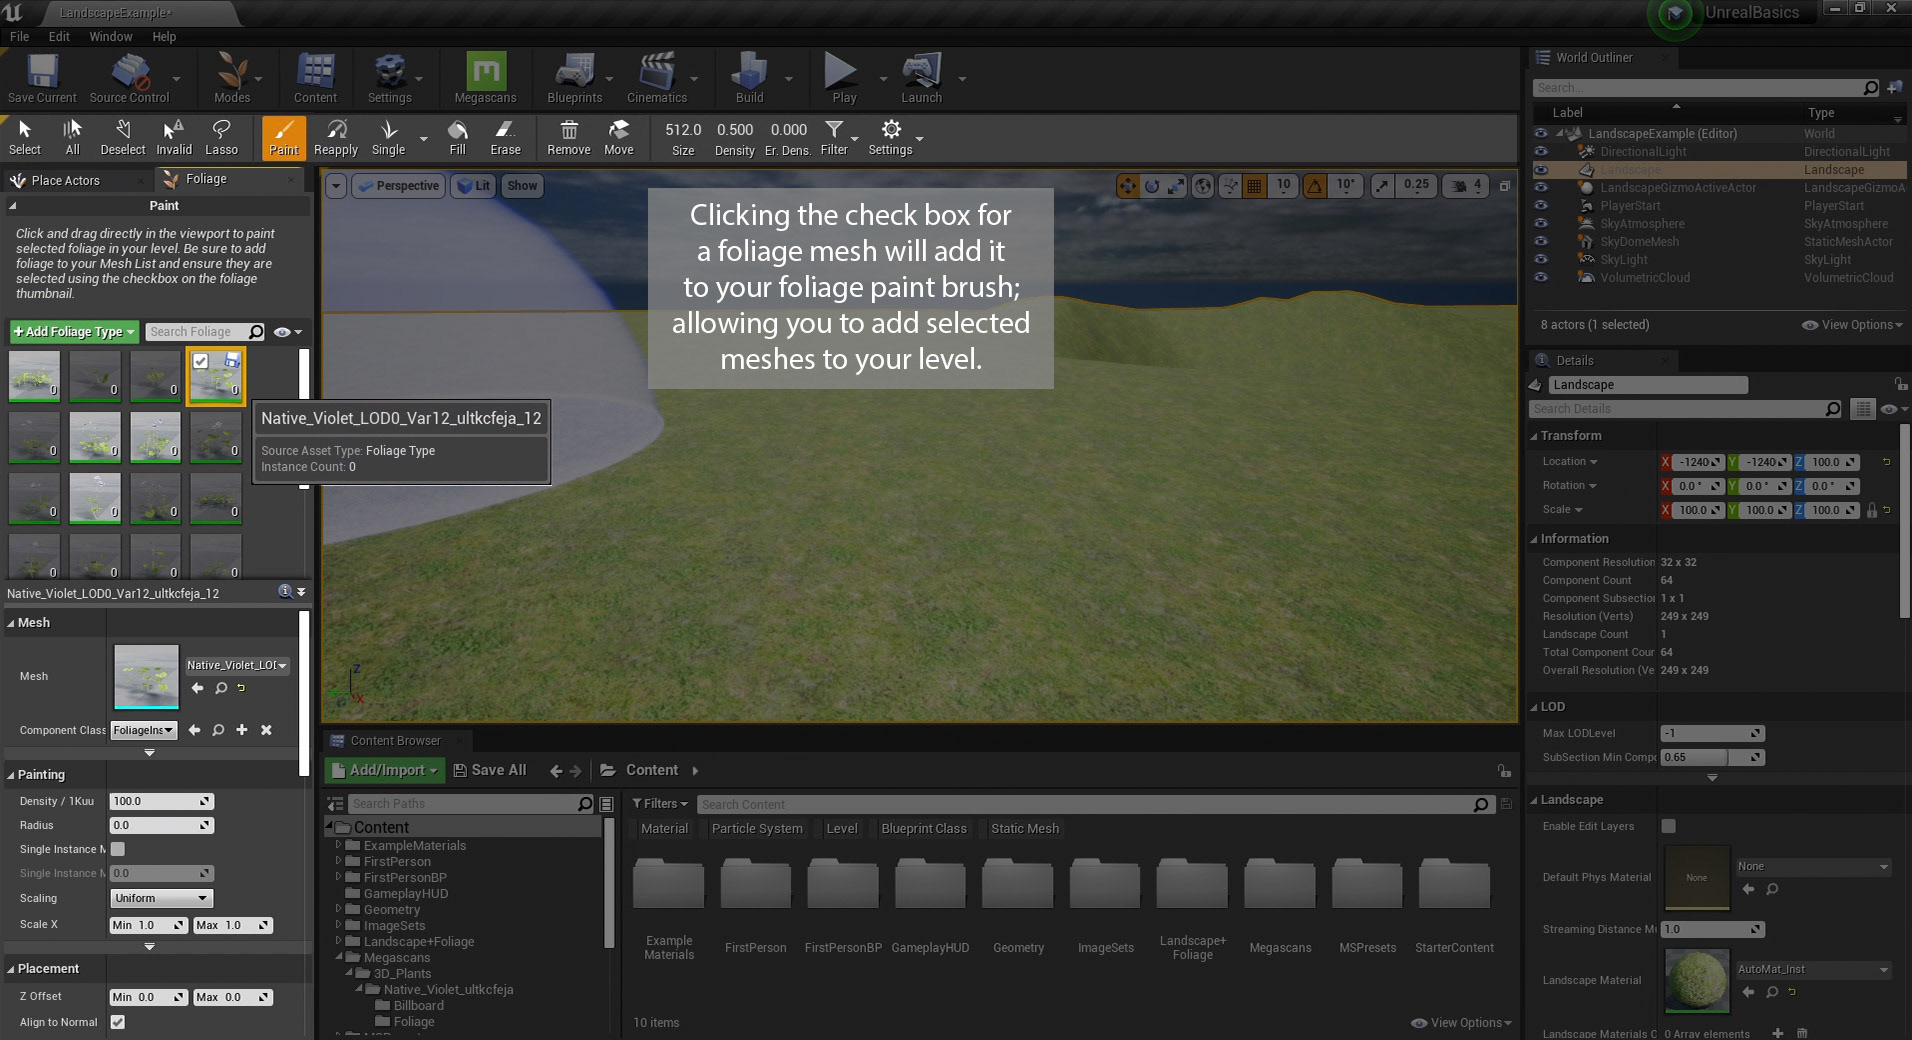The height and width of the screenshot is (1040, 1912).
Task: Open the Blueprints toolbar icon
Action: point(575,78)
